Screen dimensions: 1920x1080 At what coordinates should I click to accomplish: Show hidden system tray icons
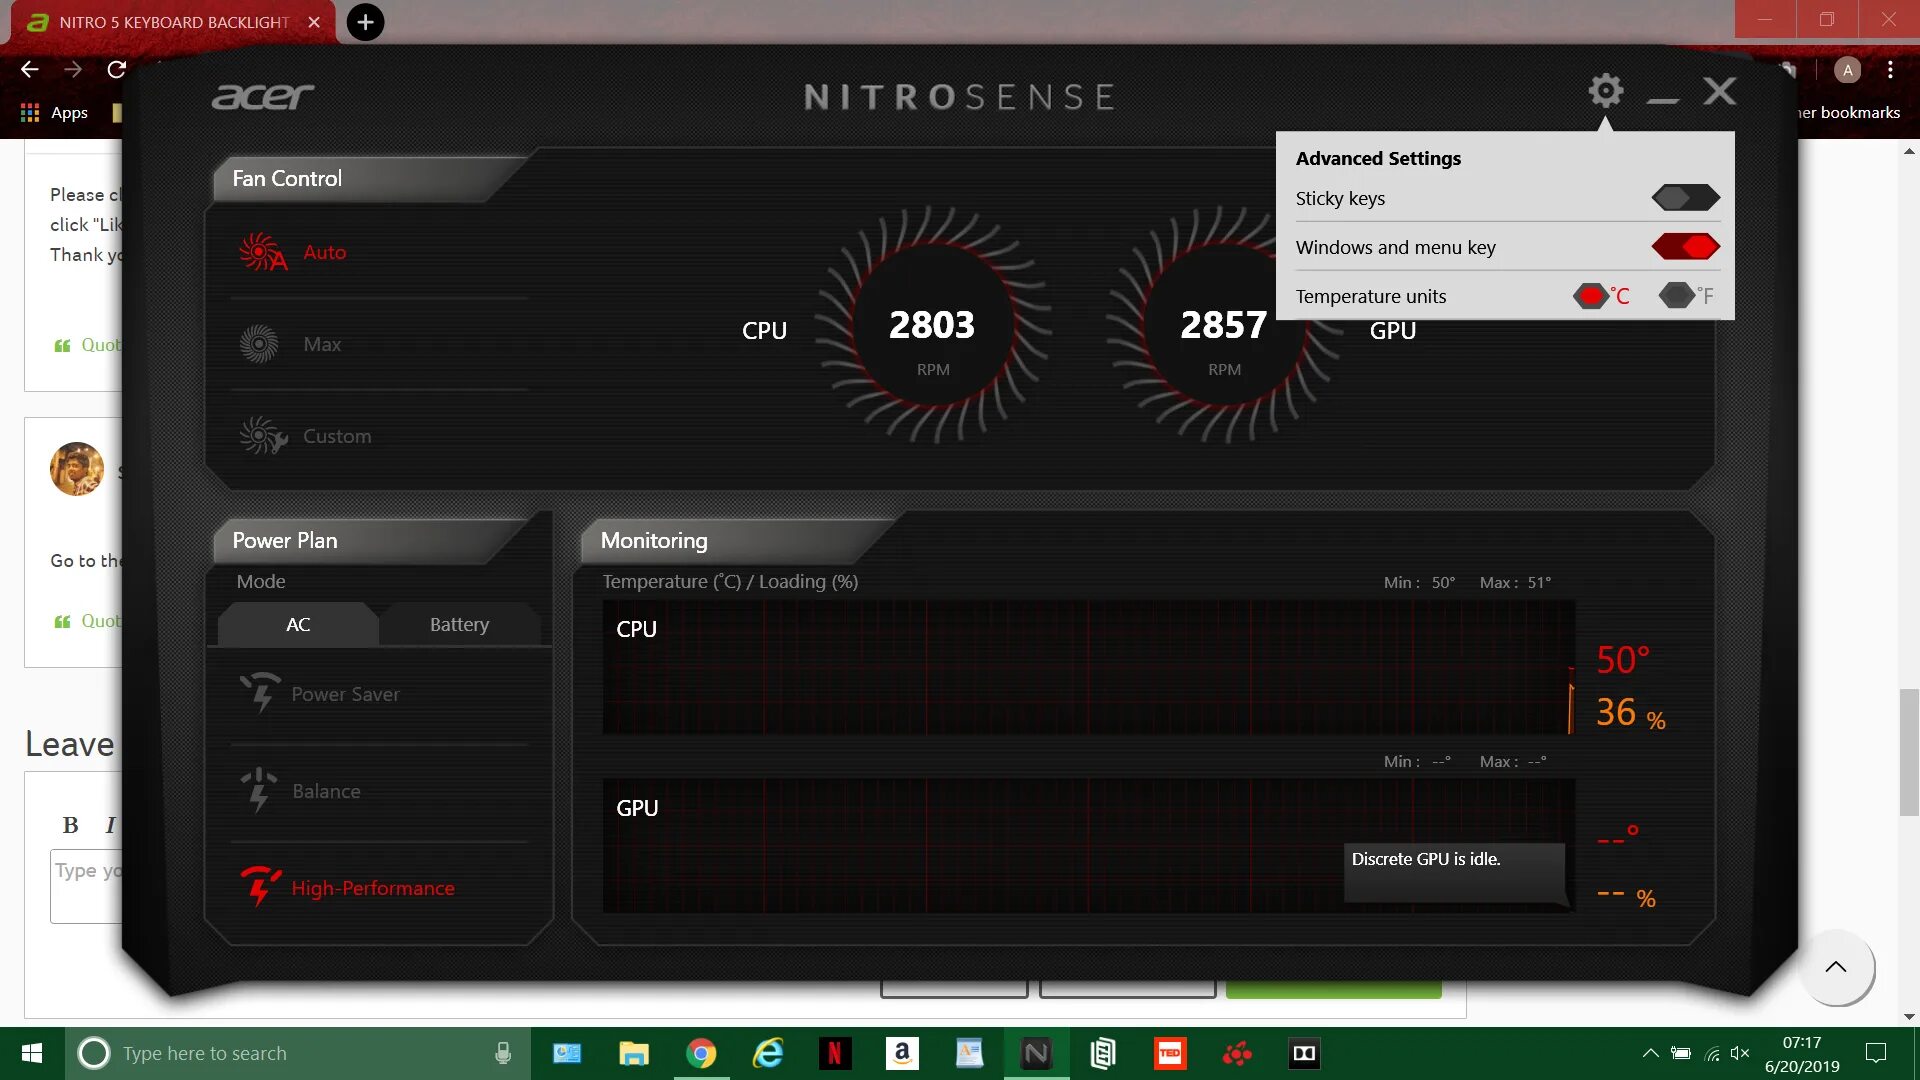1651,1053
